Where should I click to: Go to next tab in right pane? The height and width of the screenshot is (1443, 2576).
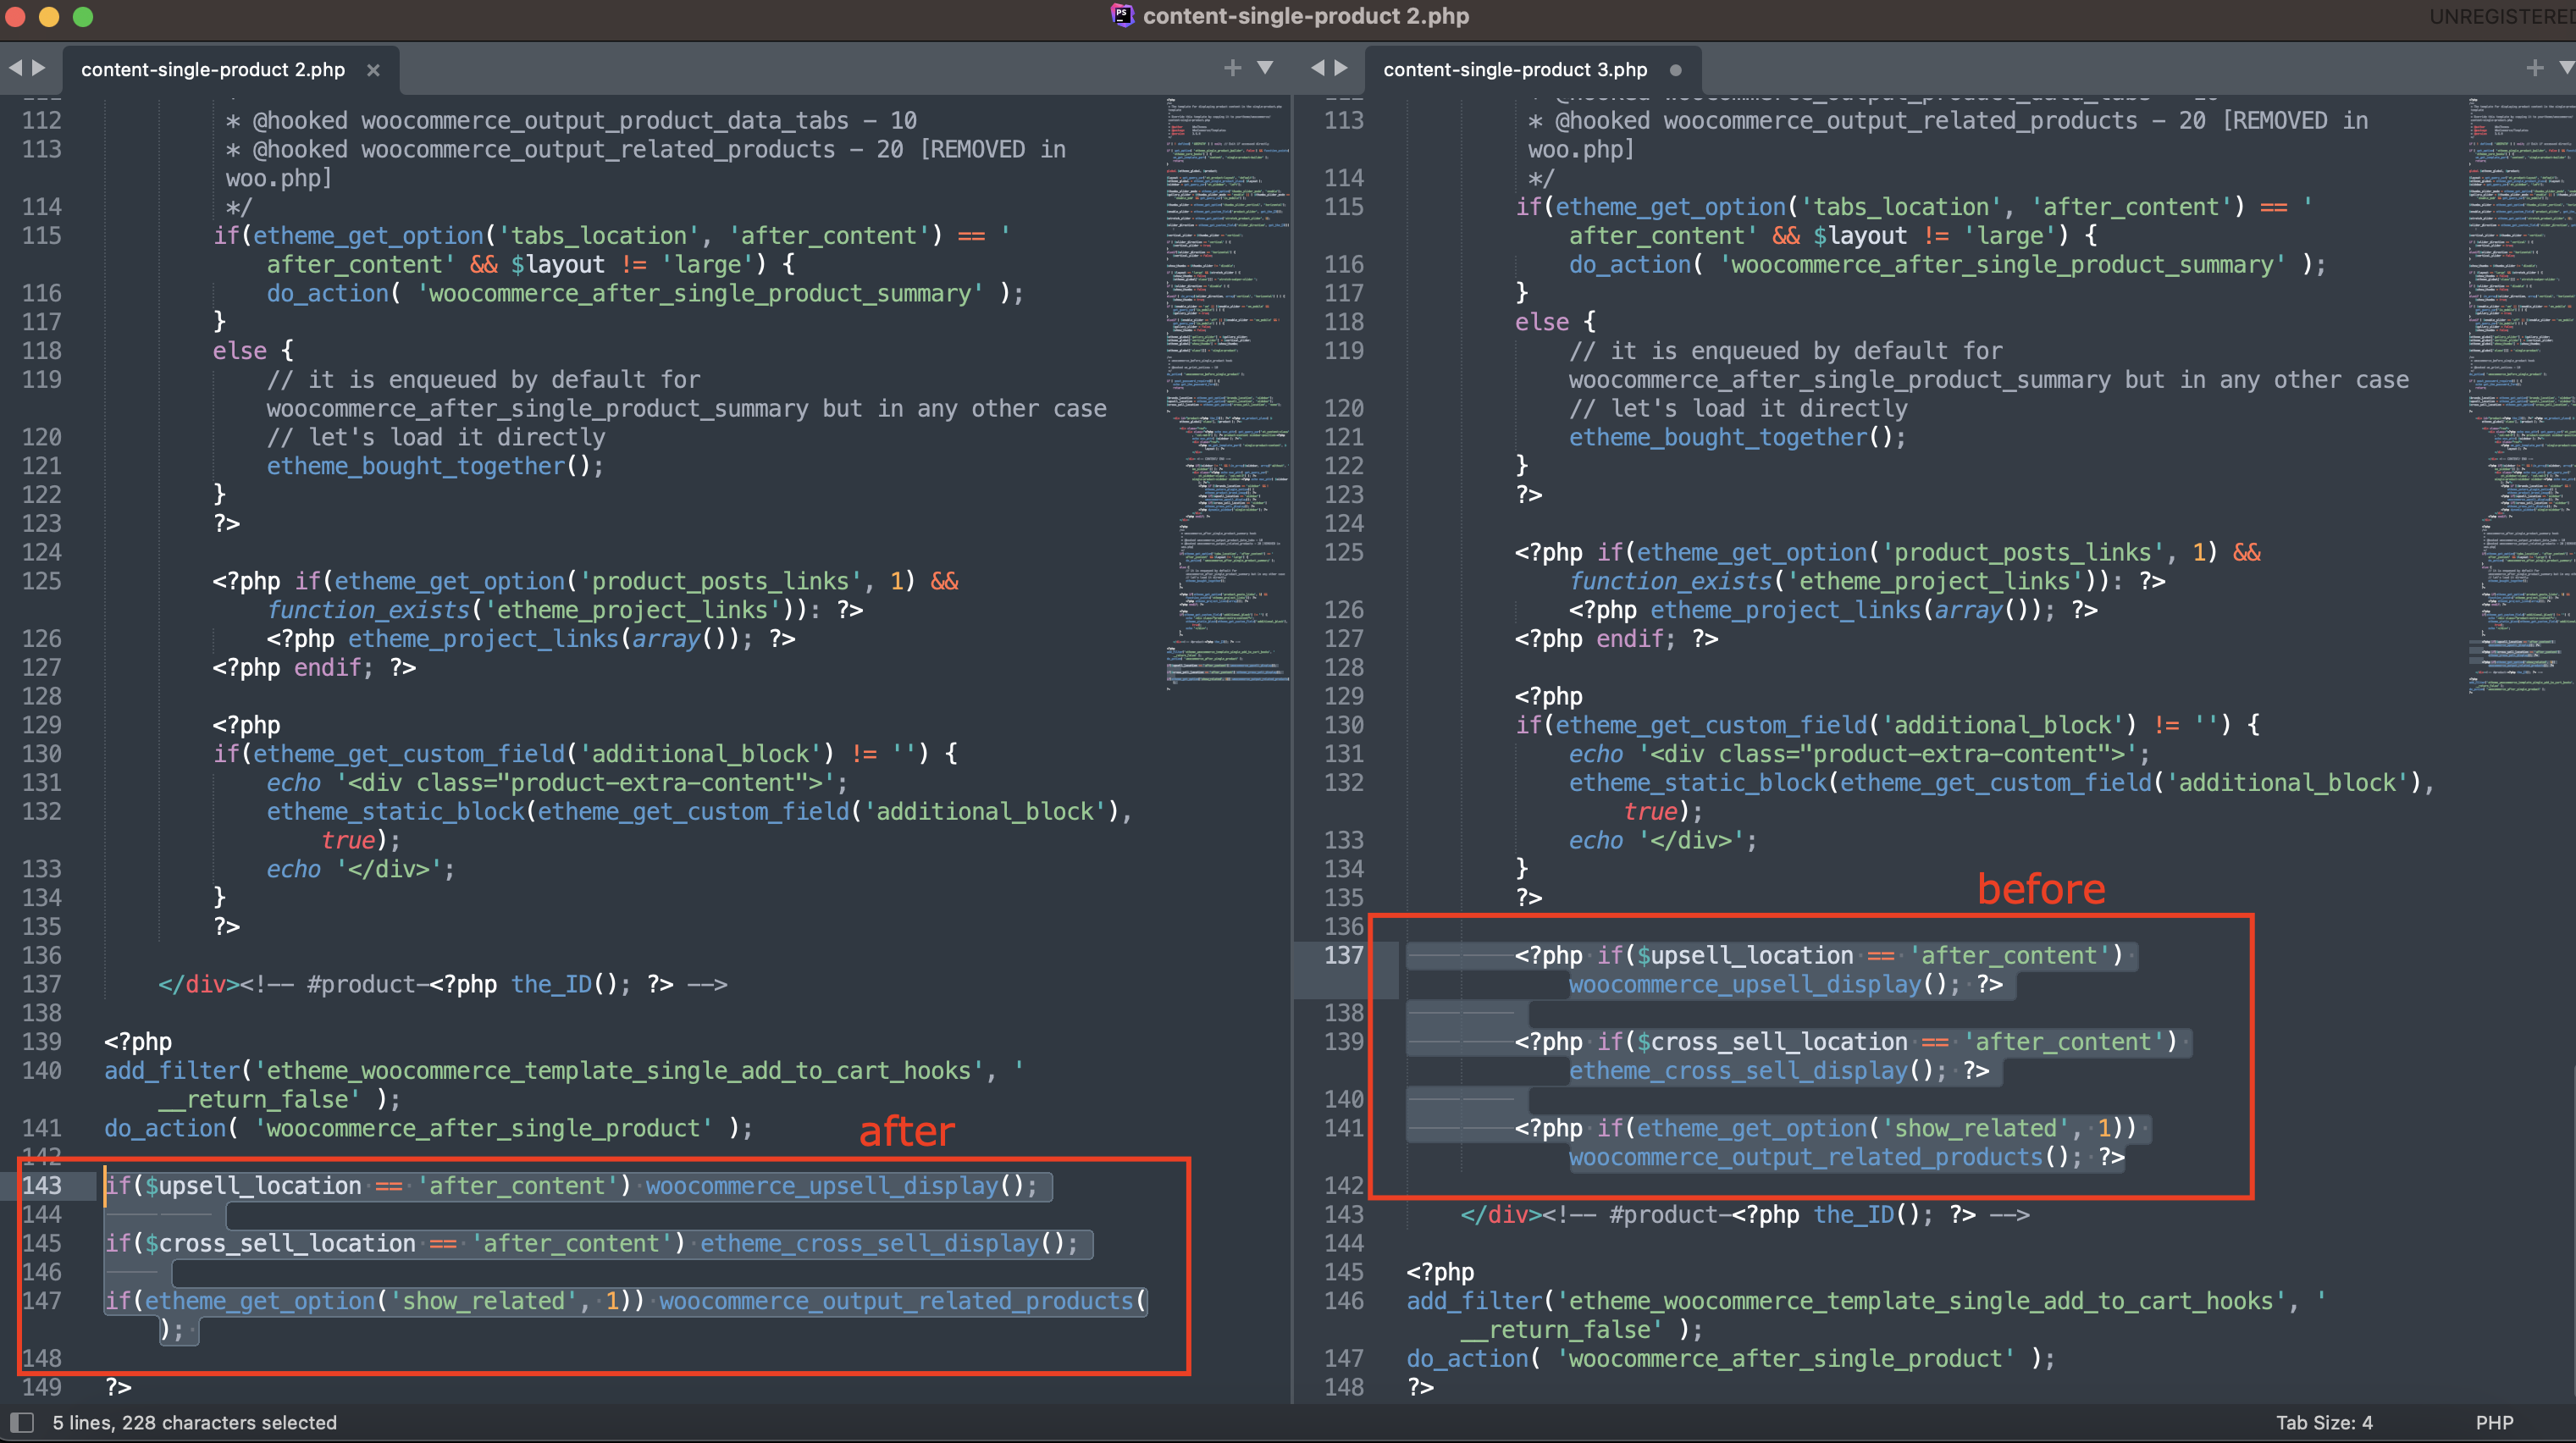point(1341,68)
